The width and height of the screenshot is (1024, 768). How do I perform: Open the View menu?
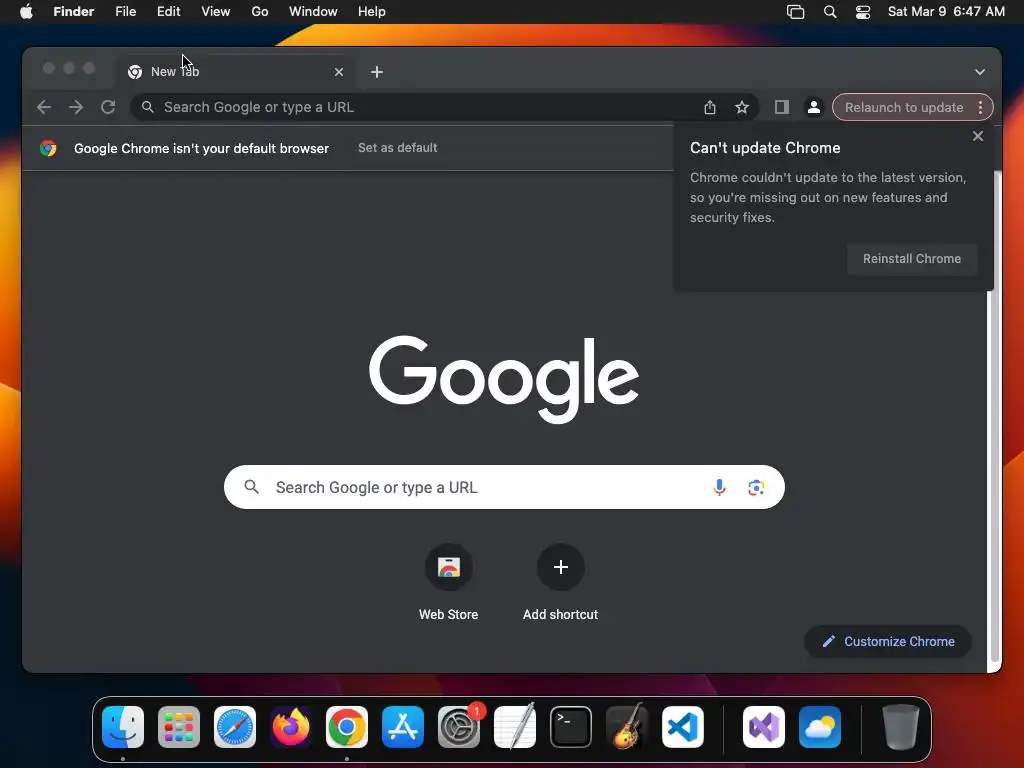[216, 12]
